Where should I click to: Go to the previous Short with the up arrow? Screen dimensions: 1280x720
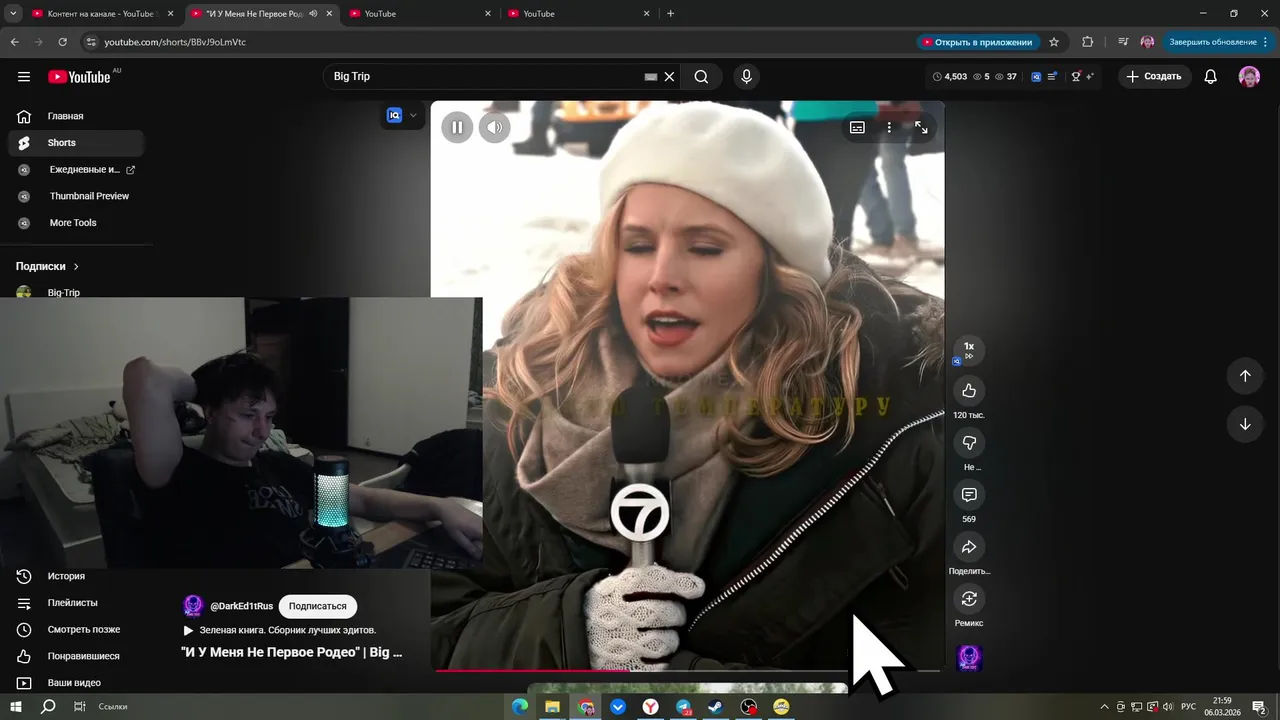pos(1245,376)
